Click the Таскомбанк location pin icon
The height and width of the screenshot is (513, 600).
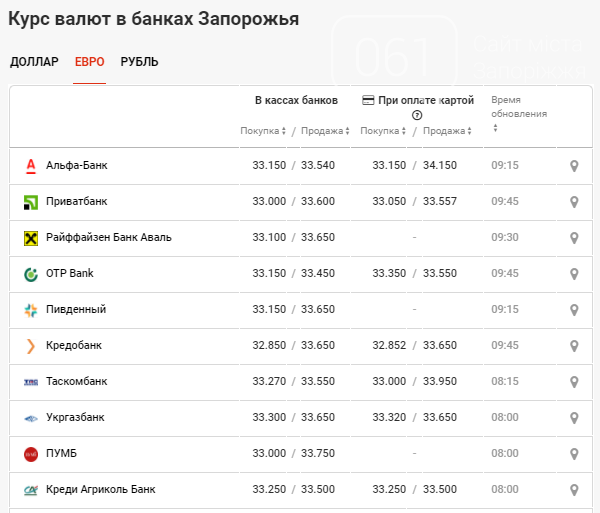574,382
